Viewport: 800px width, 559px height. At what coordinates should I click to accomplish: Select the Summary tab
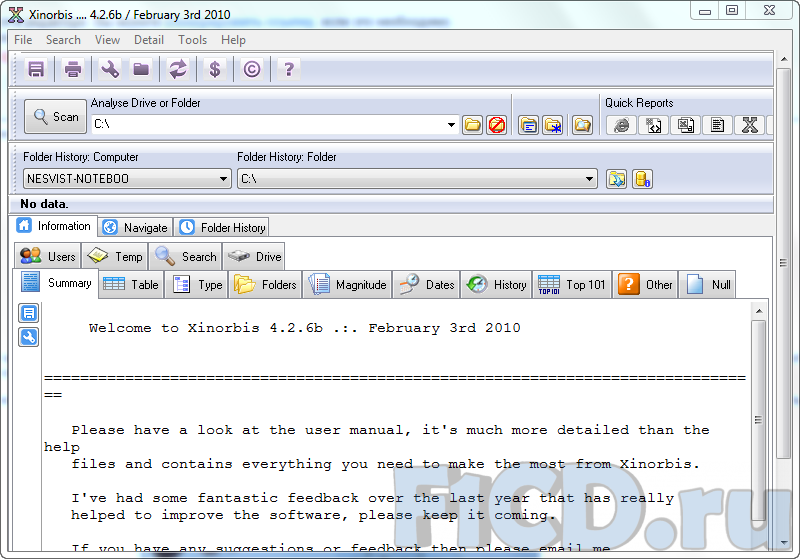[56, 283]
